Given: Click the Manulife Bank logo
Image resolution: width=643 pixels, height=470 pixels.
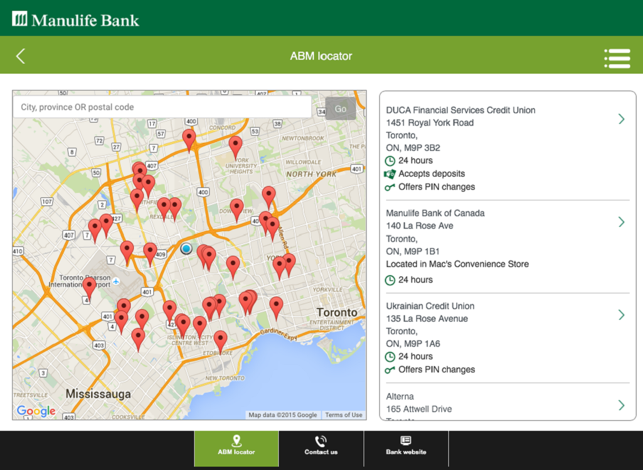Looking at the screenshot, I should pyautogui.click(x=75, y=19).
